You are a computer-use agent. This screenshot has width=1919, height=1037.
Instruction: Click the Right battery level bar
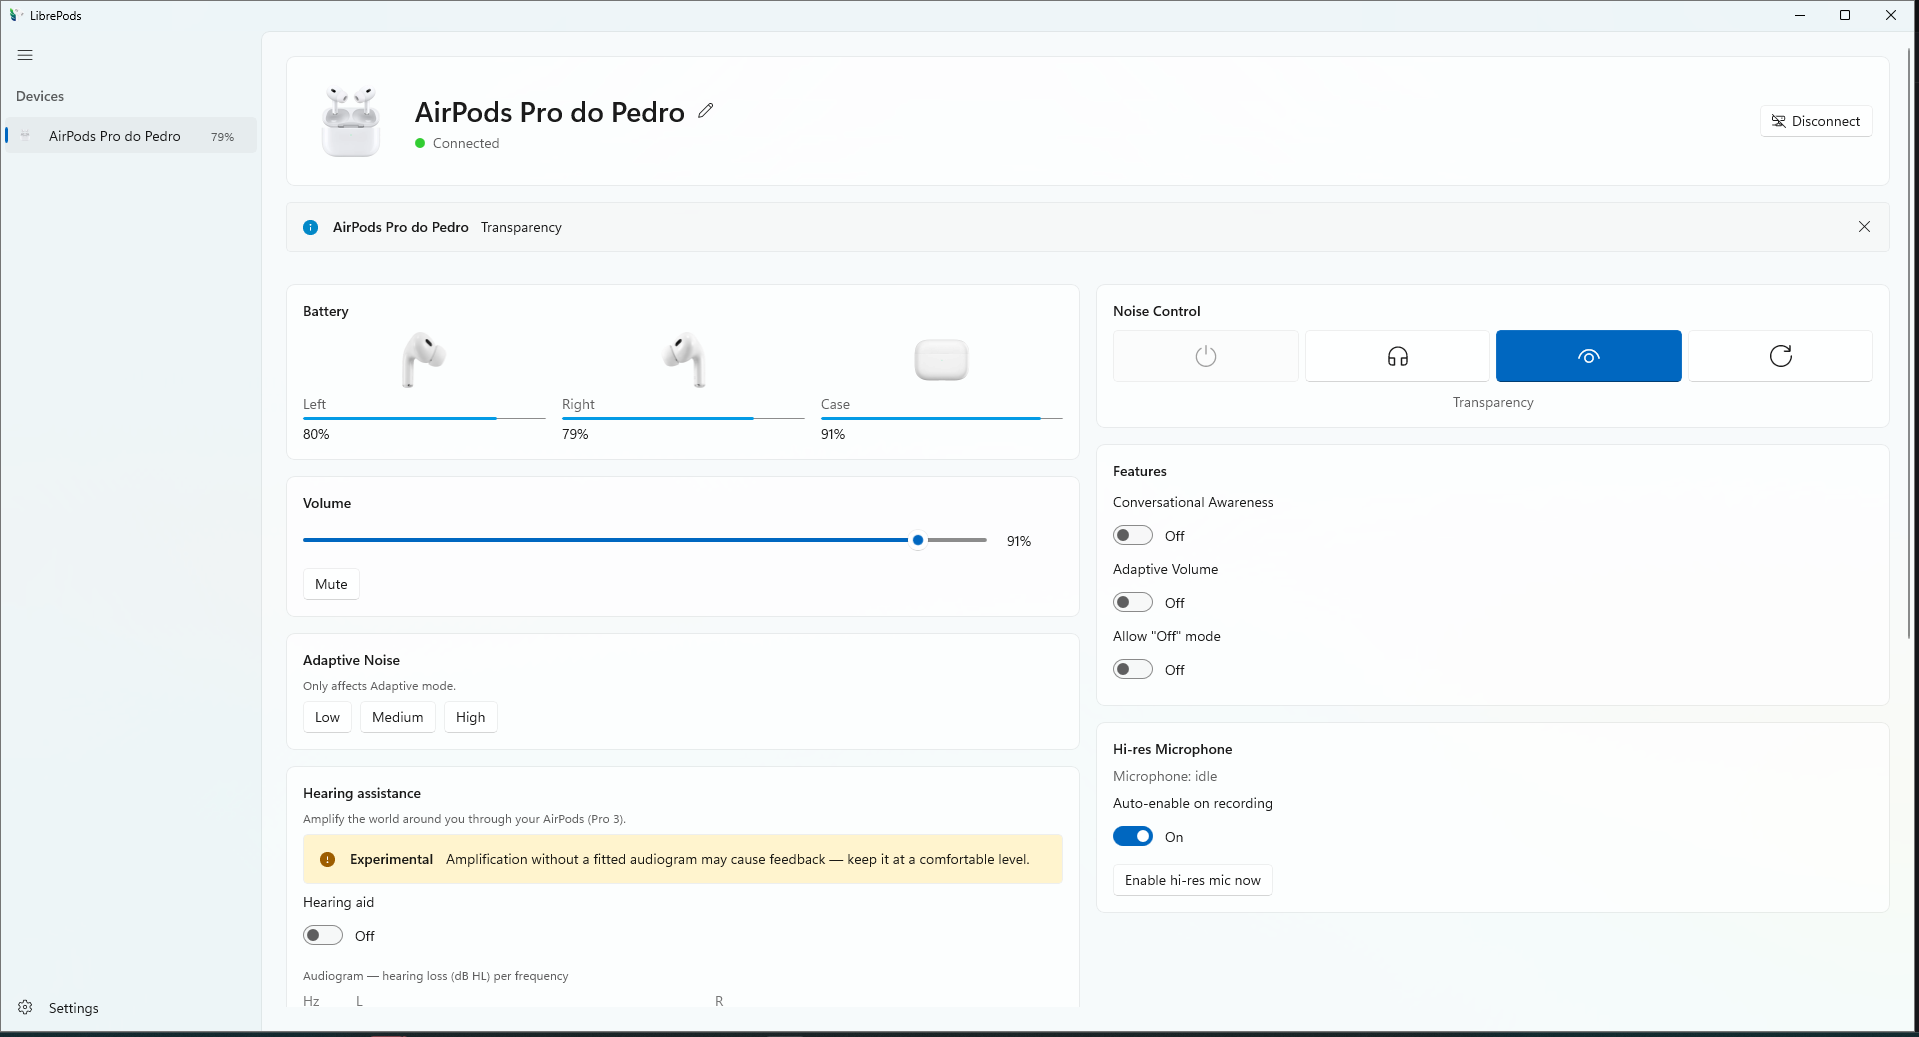click(683, 418)
